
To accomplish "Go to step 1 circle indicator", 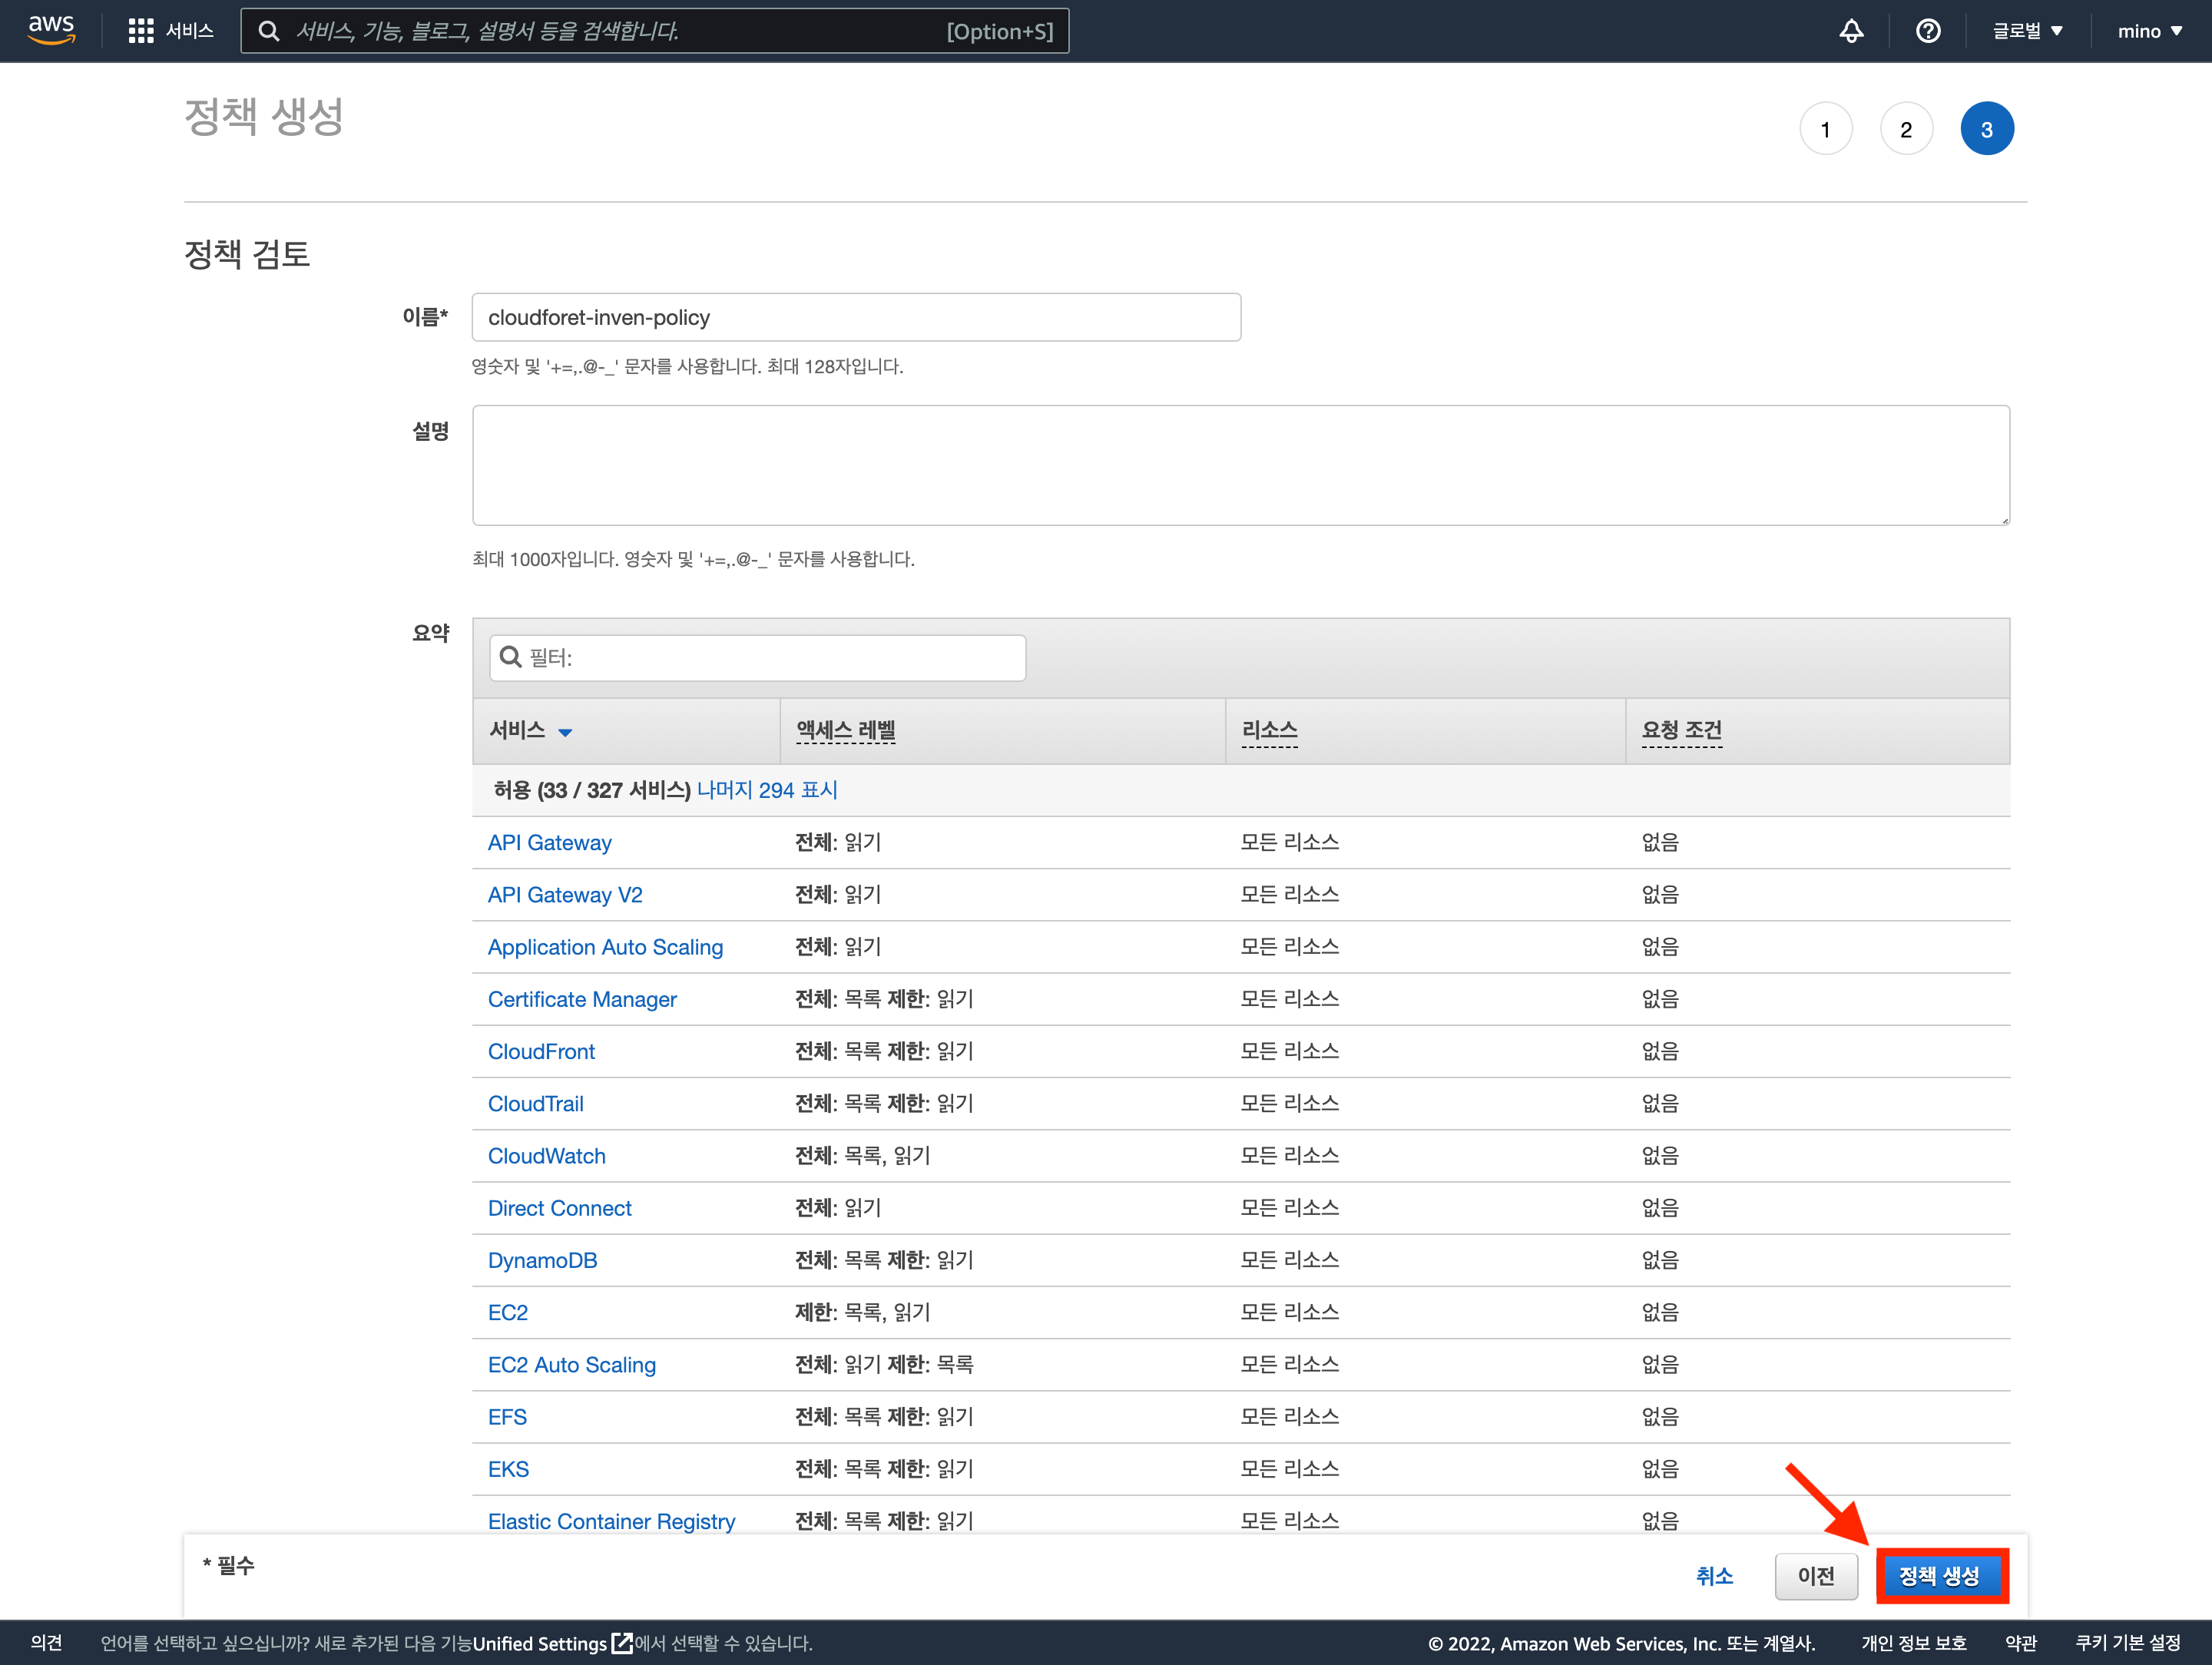I will [x=1825, y=129].
